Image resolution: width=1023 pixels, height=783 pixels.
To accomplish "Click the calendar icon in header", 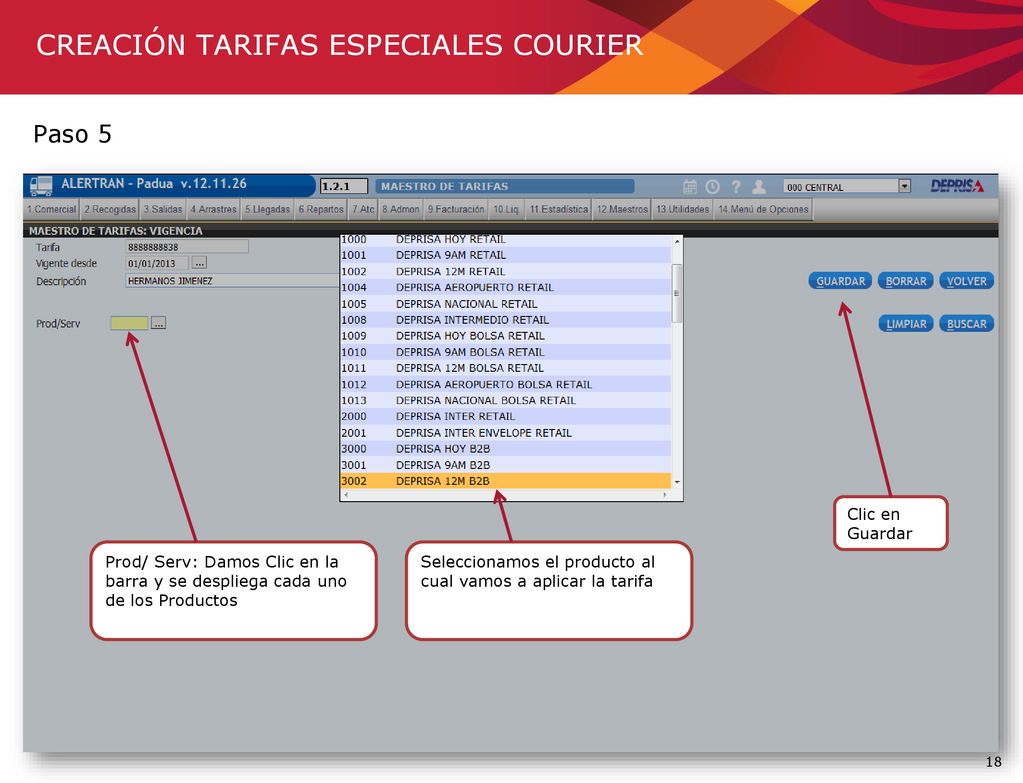I will tap(690, 187).
